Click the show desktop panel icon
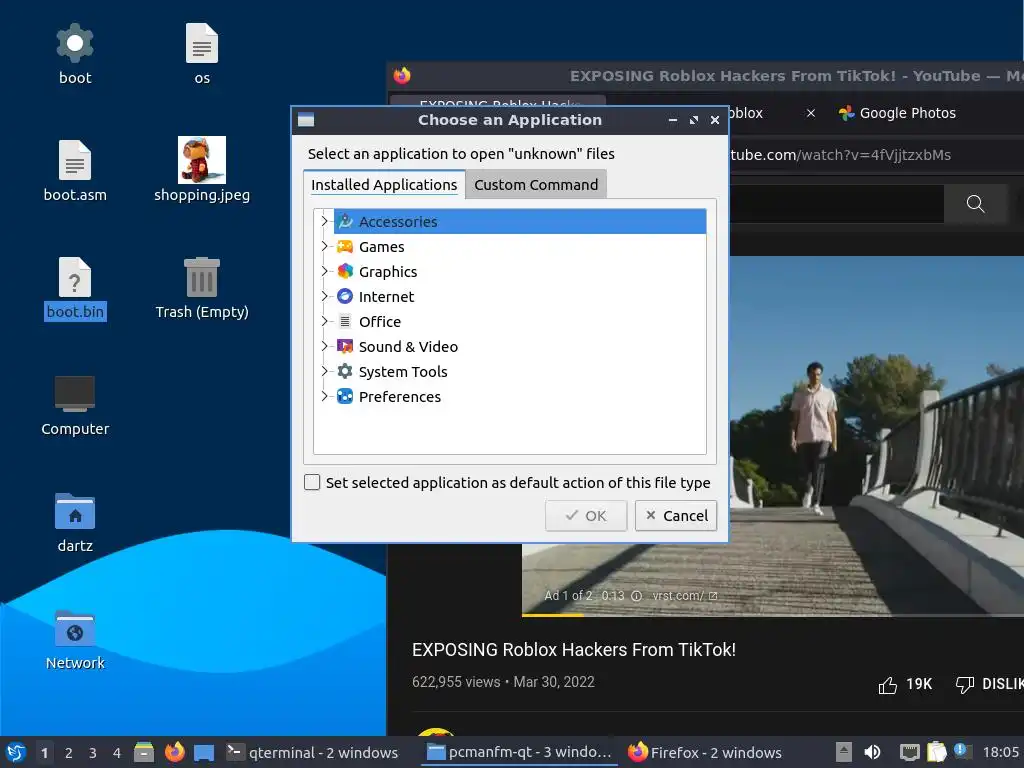Image resolution: width=1024 pixels, height=768 pixels. [x=204, y=753]
